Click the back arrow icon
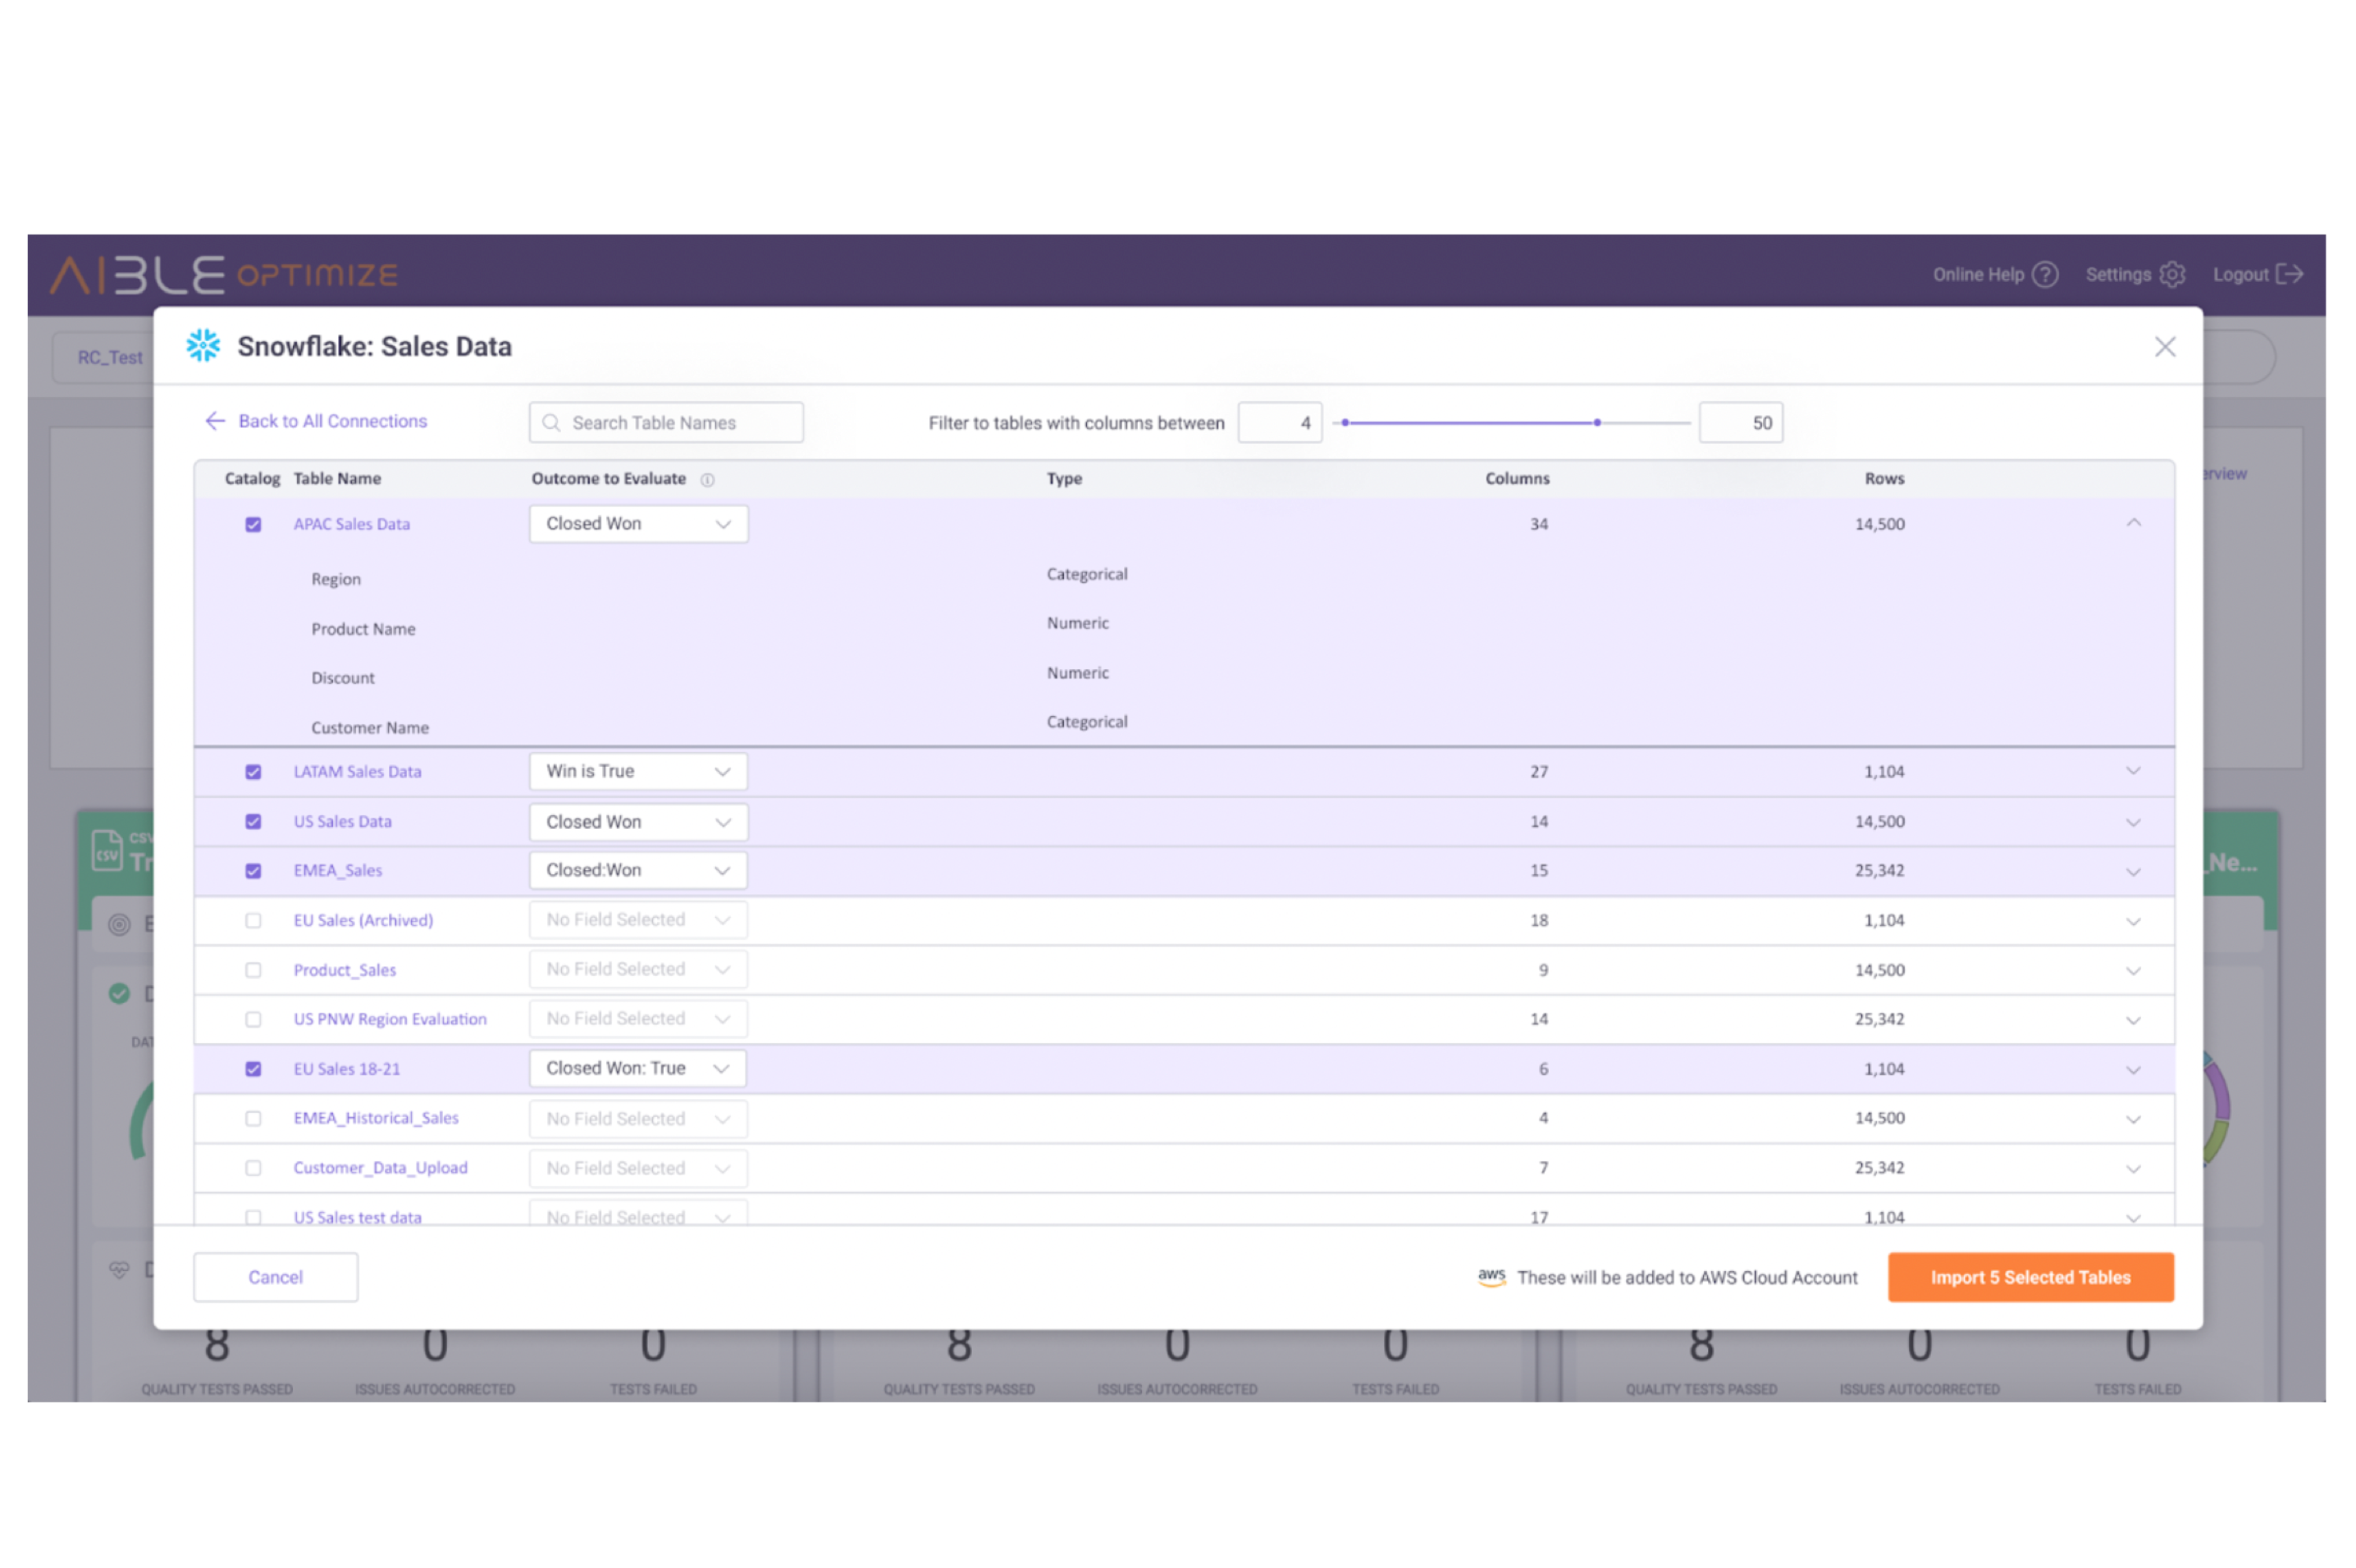 click(x=215, y=421)
